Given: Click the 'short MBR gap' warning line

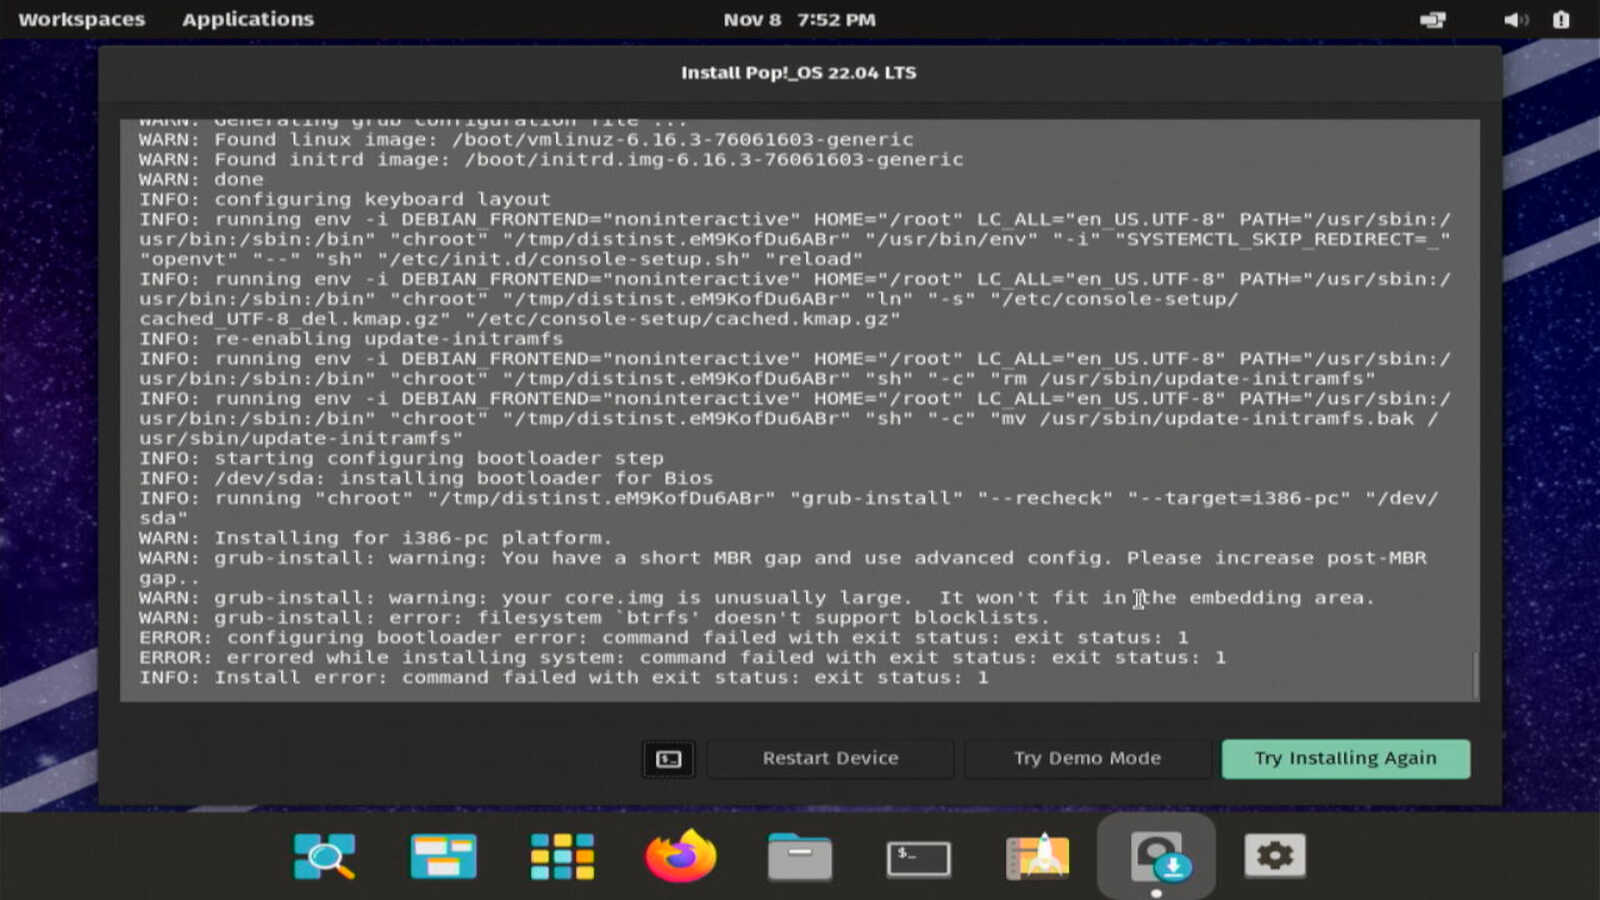Looking at the screenshot, I should 783,568.
